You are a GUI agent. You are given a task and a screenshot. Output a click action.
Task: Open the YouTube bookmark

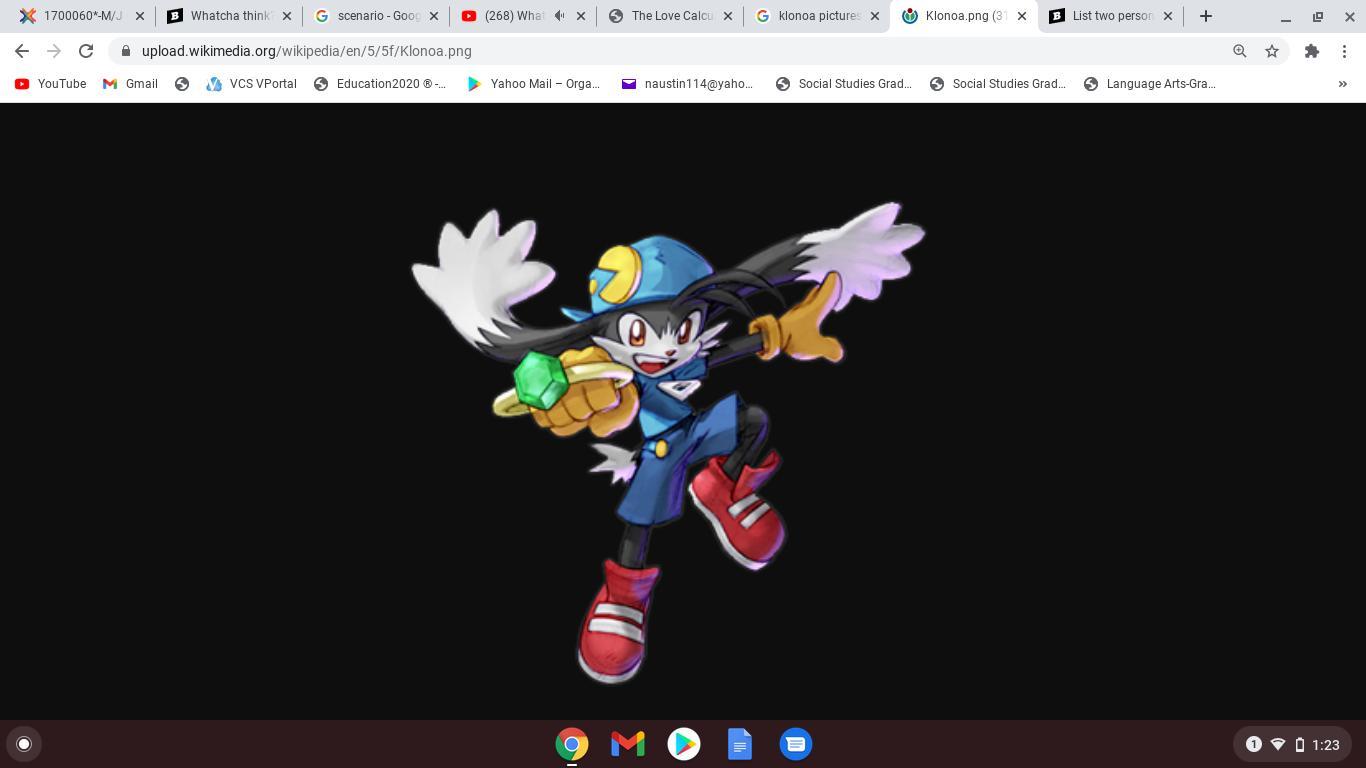point(50,84)
